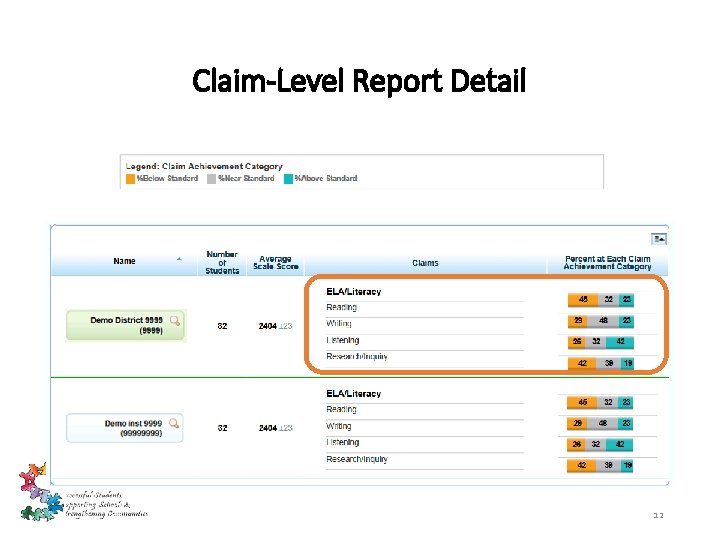Click Demo Inst's student count 32
The image size is (720, 540).
pos(222,428)
